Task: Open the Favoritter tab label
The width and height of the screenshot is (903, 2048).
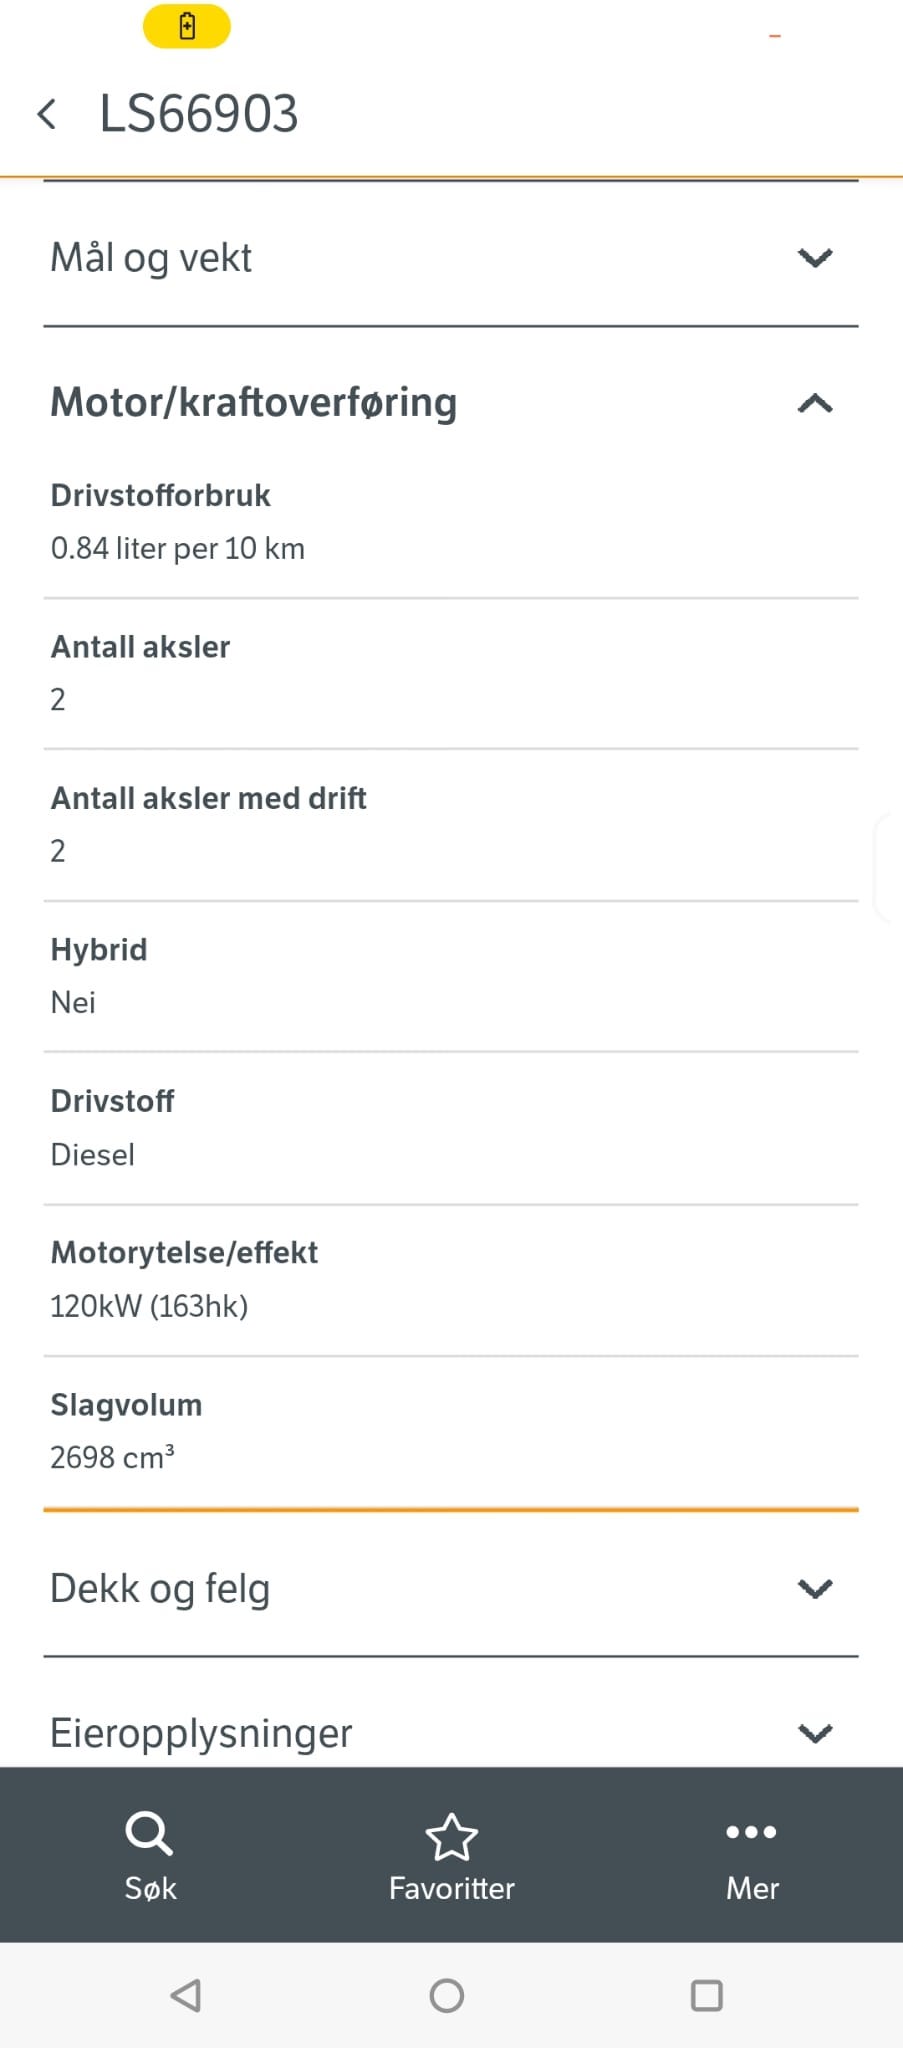Action: [x=451, y=1888]
